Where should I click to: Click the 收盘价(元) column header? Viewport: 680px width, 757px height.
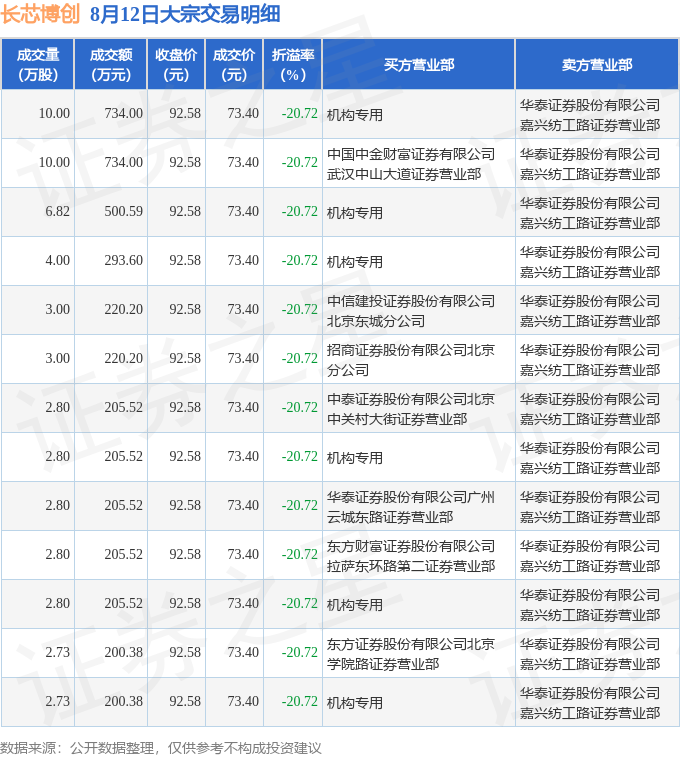pyautogui.click(x=176, y=65)
